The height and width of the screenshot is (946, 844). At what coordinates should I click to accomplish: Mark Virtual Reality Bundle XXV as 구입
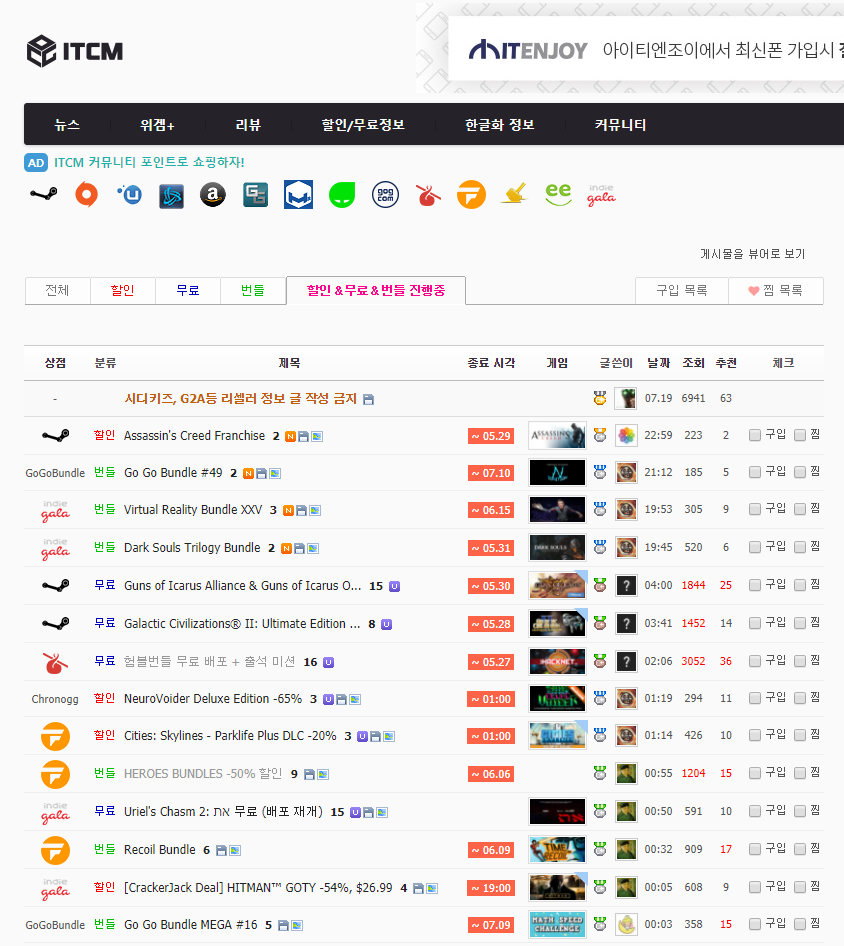click(x=755, y=509)
